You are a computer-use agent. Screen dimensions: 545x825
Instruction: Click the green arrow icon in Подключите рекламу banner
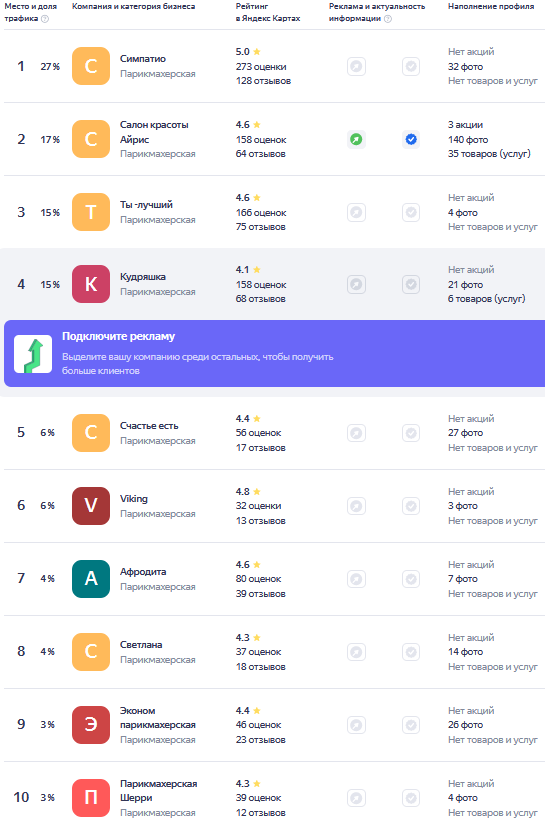tap(33, 354)
